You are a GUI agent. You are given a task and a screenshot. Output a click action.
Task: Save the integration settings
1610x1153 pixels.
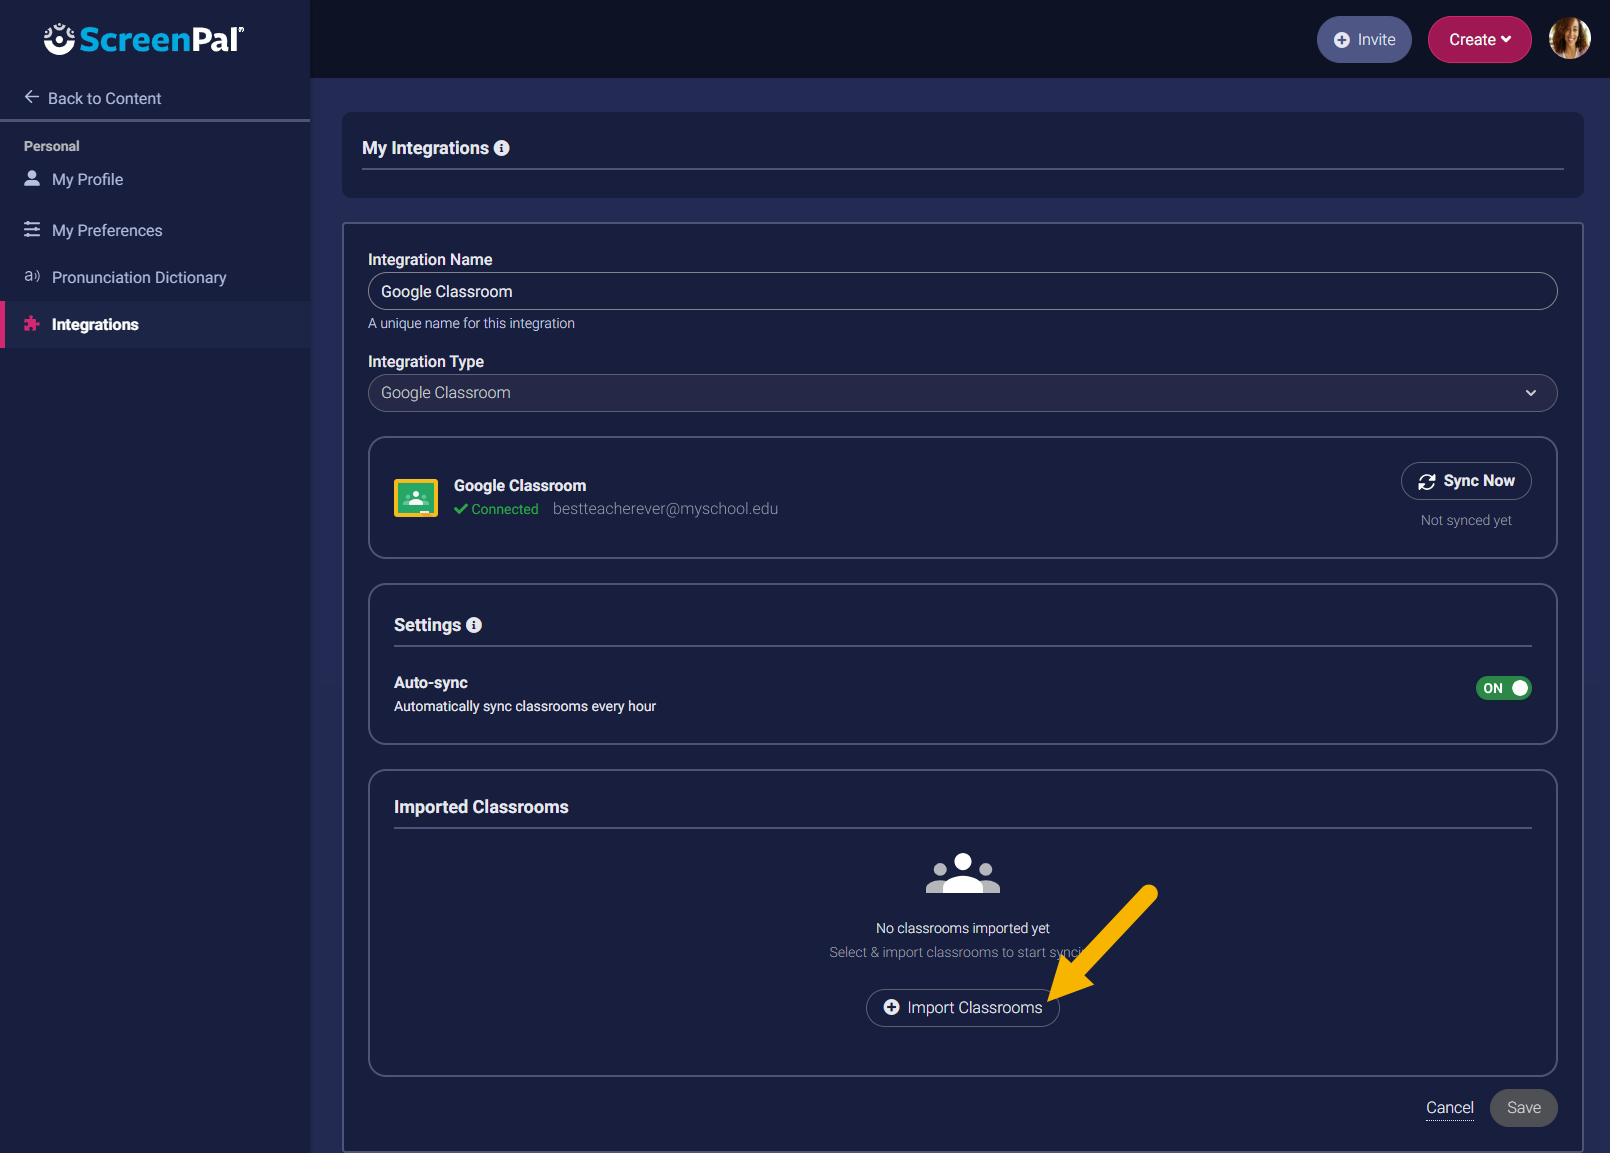pos(1523,1108)
